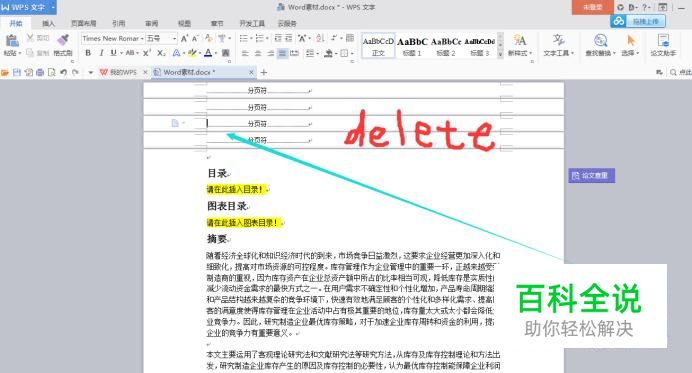Click the increase indent icon

pos(289,38)
